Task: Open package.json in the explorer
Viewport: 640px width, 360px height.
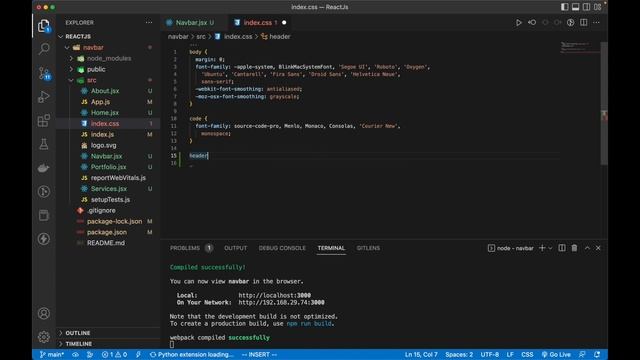Action: (x=107, y=232)
